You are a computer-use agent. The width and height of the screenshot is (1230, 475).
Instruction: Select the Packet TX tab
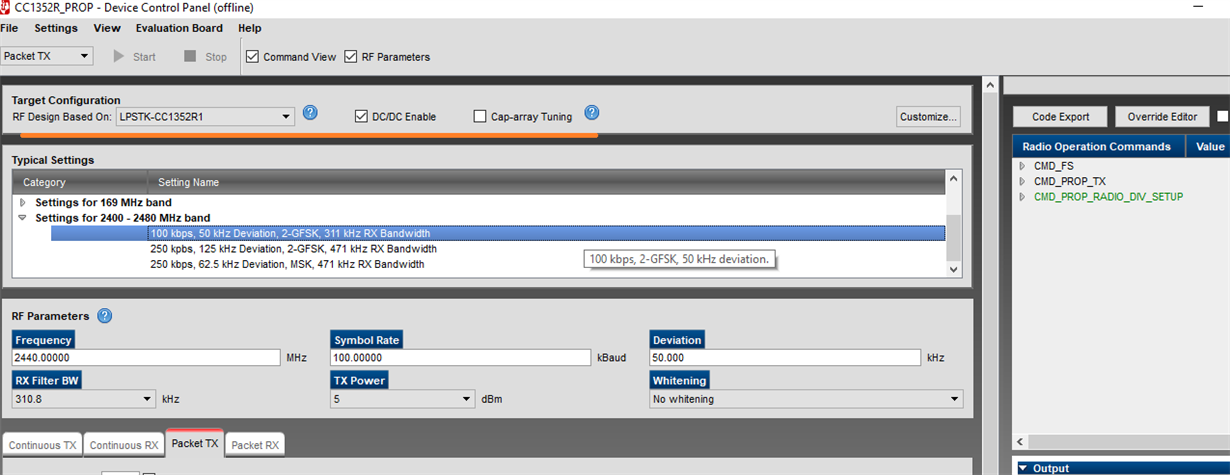click(195, 443)
